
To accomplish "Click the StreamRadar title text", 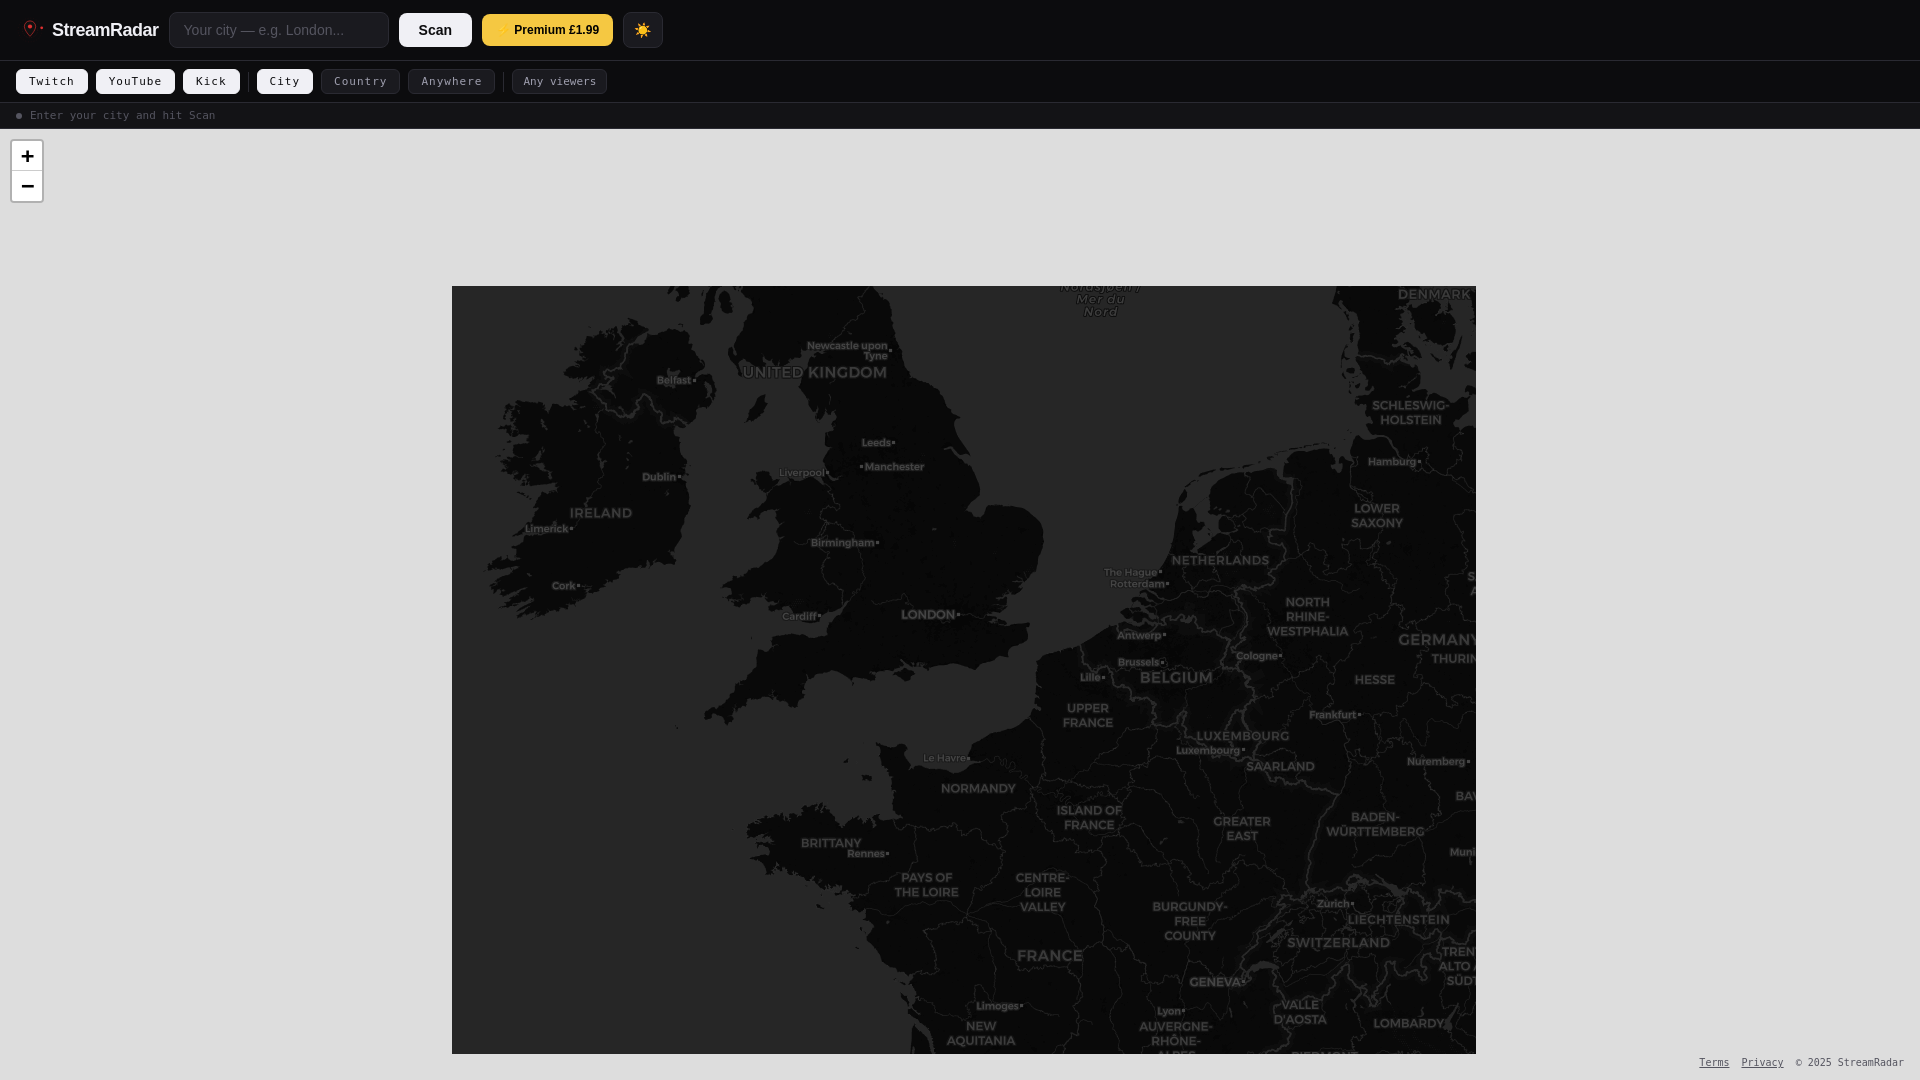I will (105, 30).
